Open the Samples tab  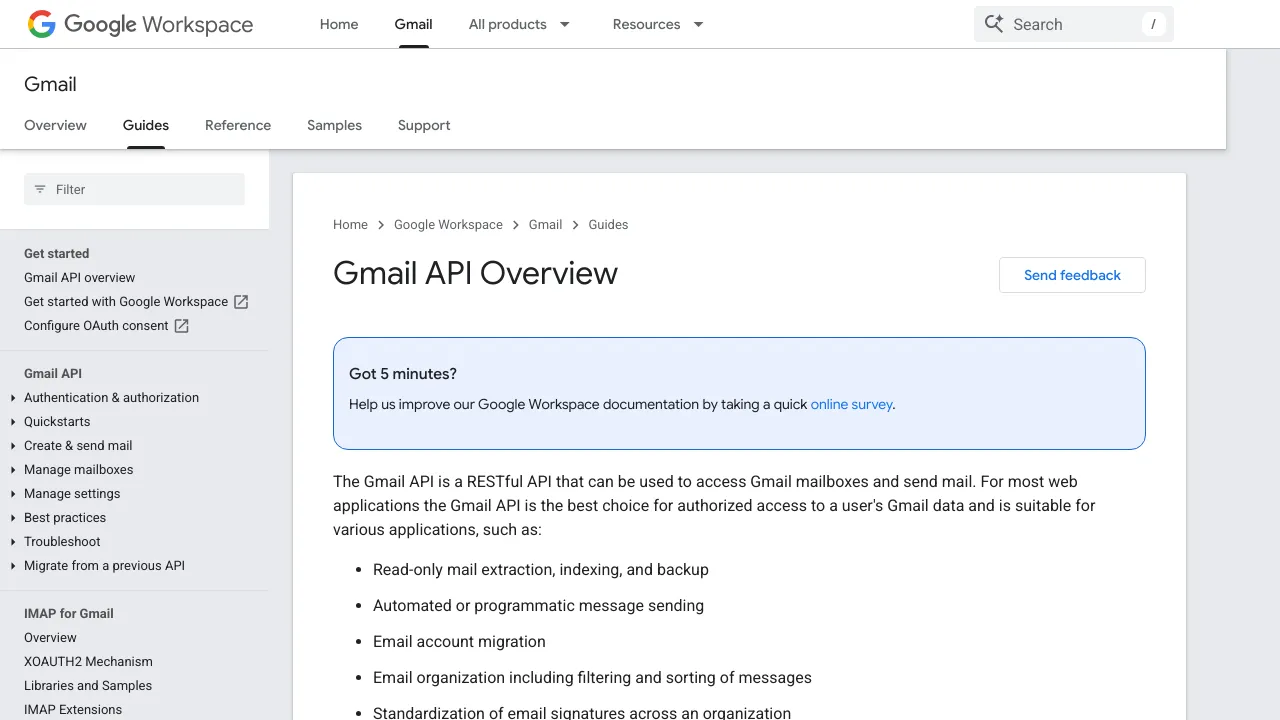click(334, 125)
